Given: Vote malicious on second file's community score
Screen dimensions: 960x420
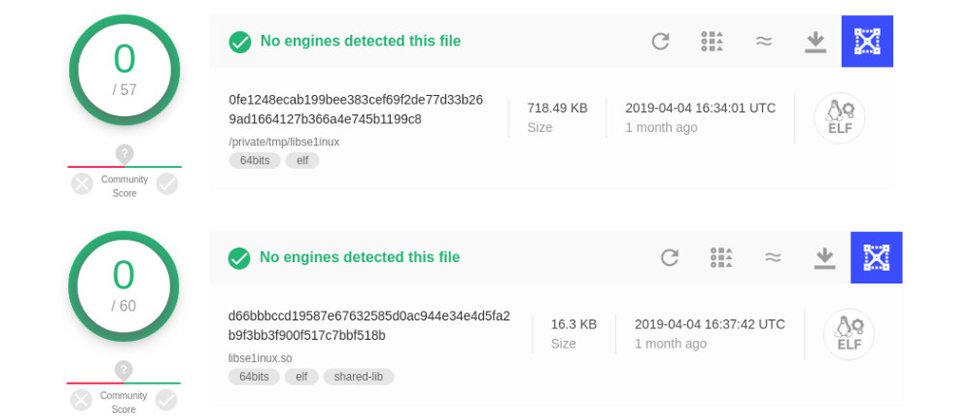Looking at the screenshot, I should (81, 400).
